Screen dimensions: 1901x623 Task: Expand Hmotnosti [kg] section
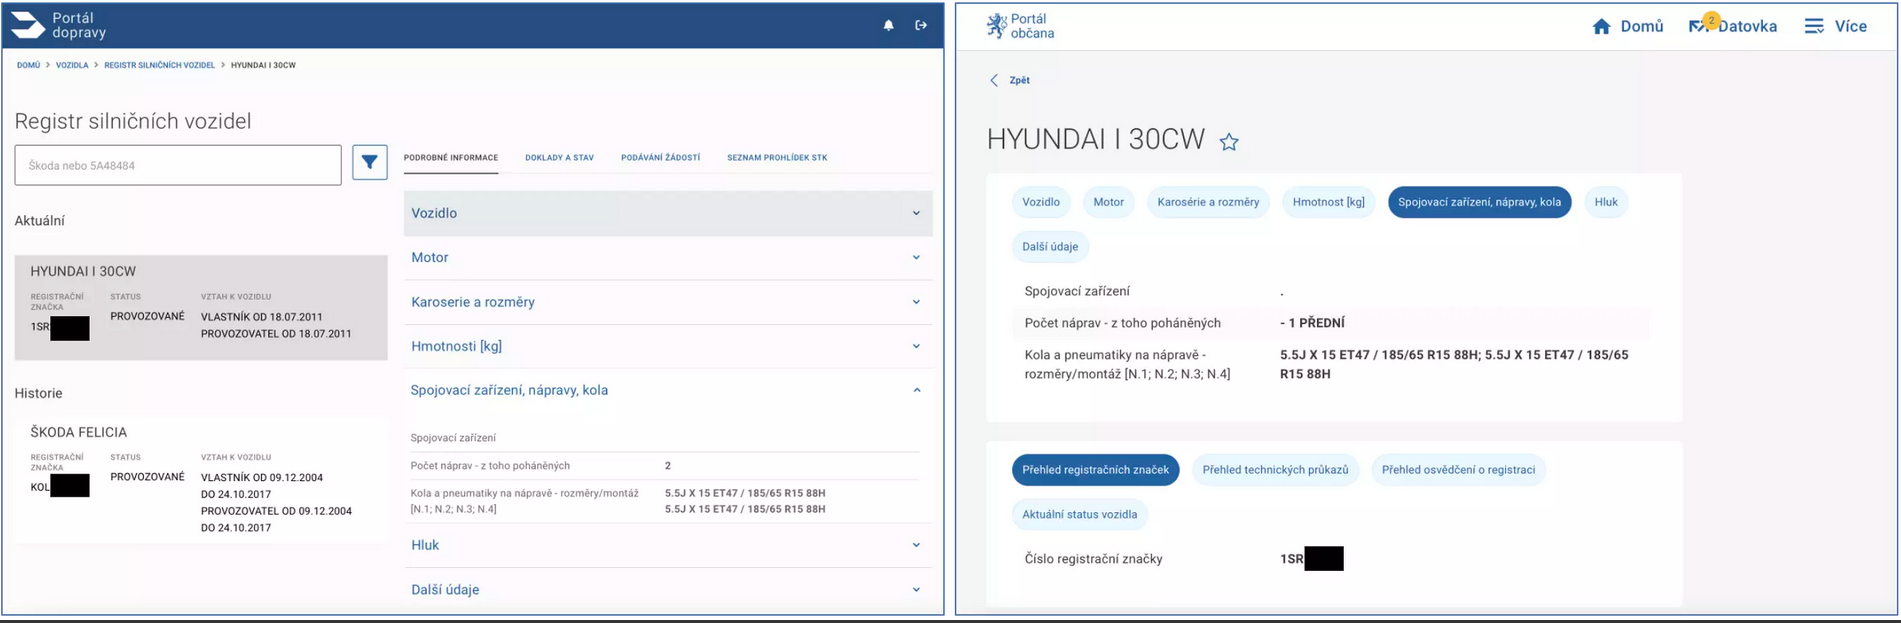click(668, 346)
